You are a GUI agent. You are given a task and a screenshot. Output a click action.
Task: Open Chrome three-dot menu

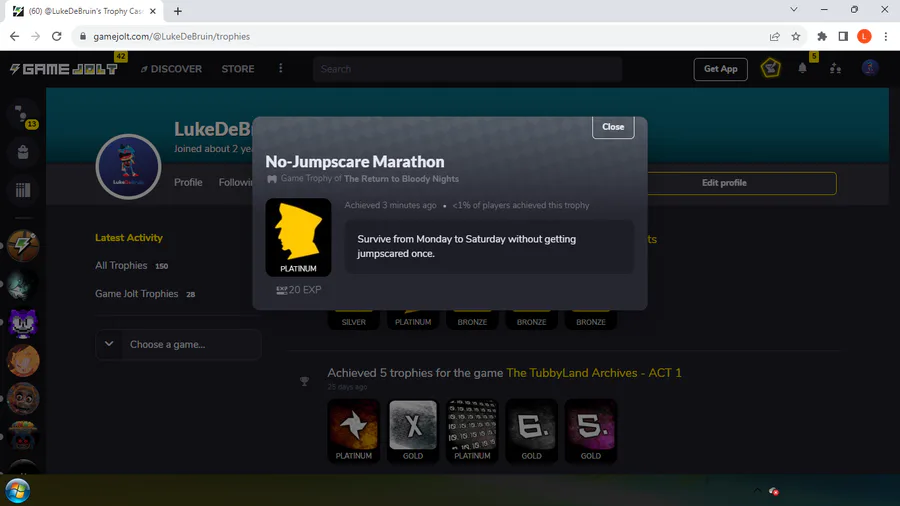click(x=886, y=36)
